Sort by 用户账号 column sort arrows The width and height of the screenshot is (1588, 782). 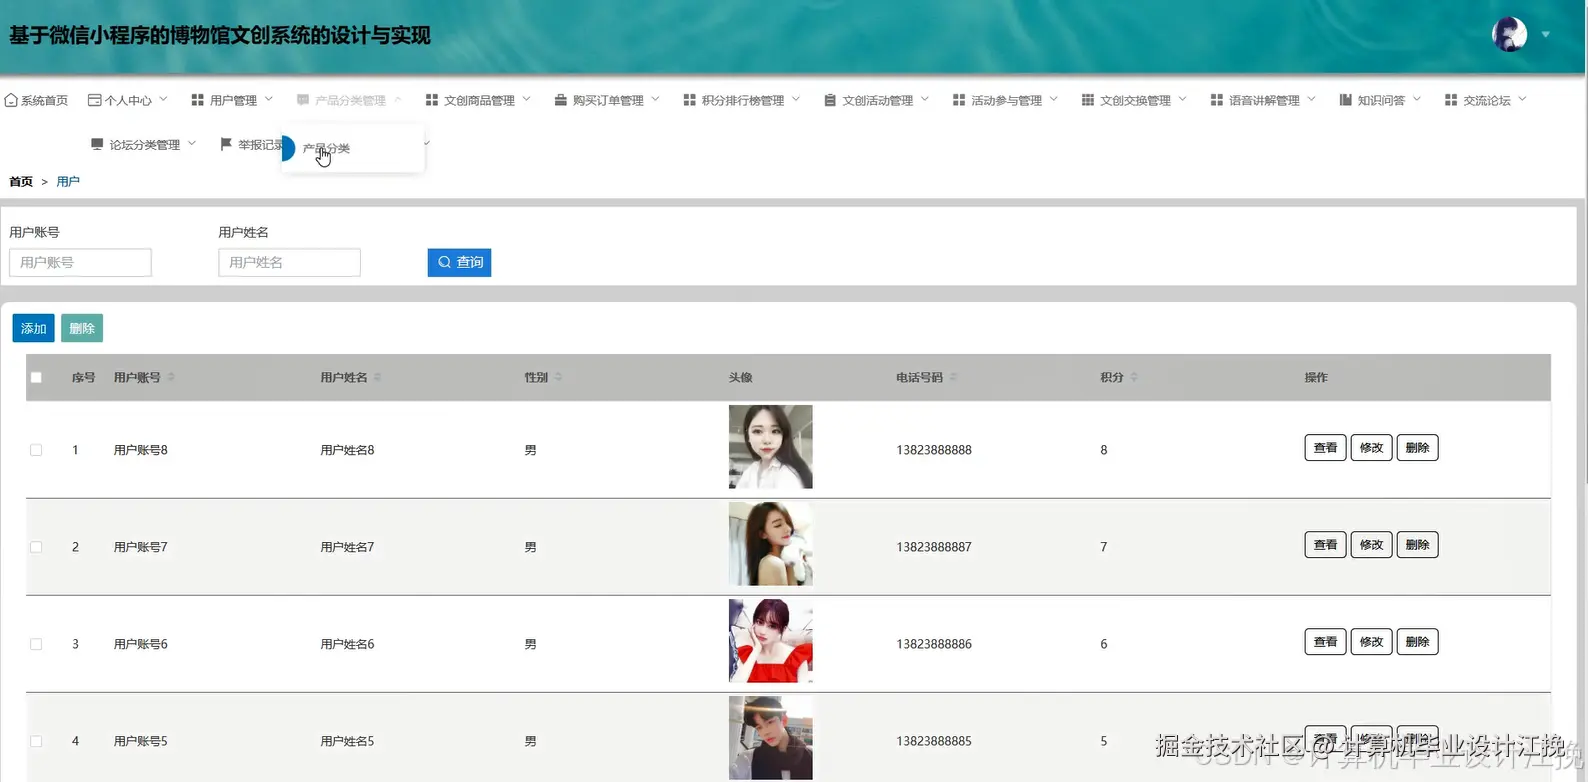[171, 377]
